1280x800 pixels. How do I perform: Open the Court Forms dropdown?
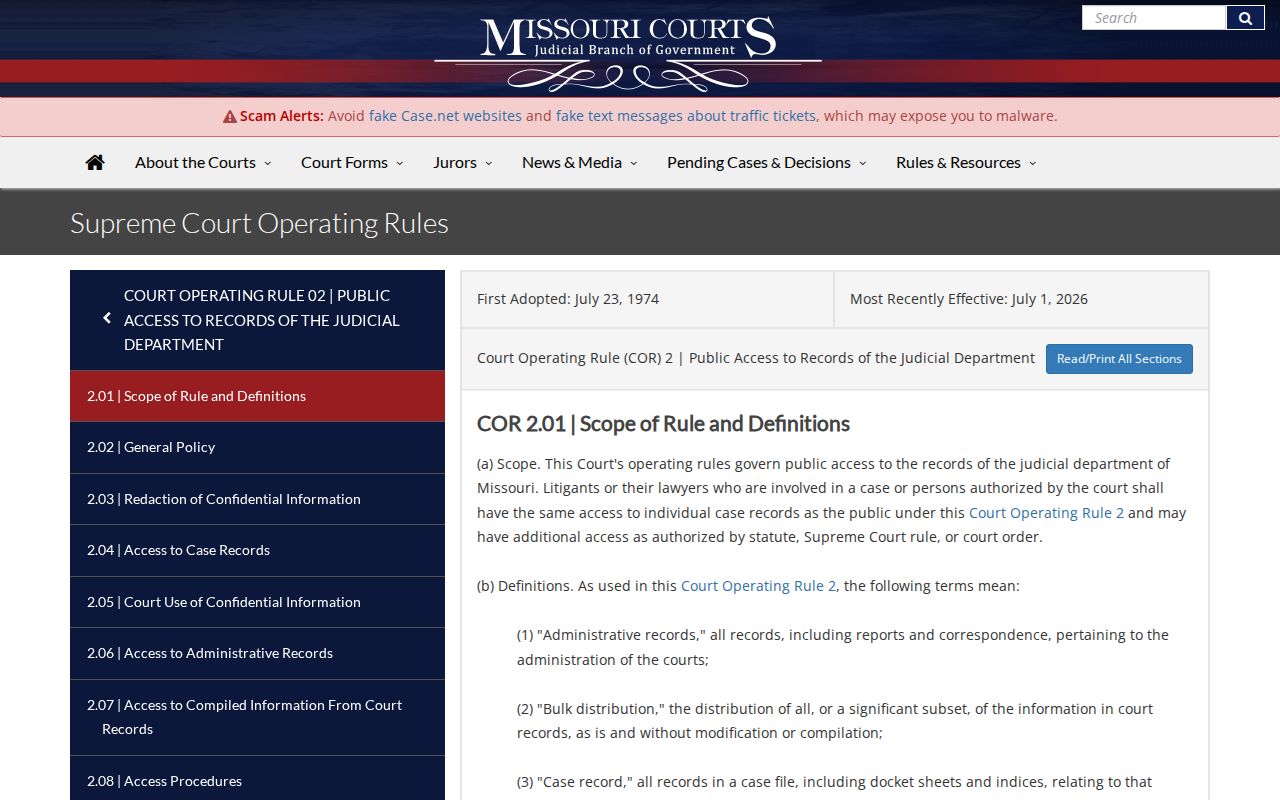[x=352, y=162]
